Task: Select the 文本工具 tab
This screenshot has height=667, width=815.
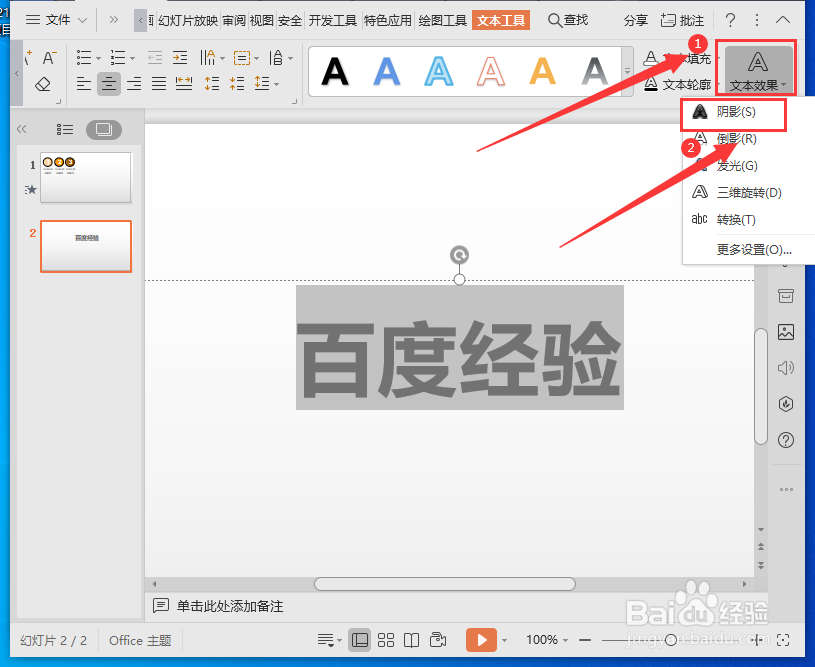Action: pos(501,21)
